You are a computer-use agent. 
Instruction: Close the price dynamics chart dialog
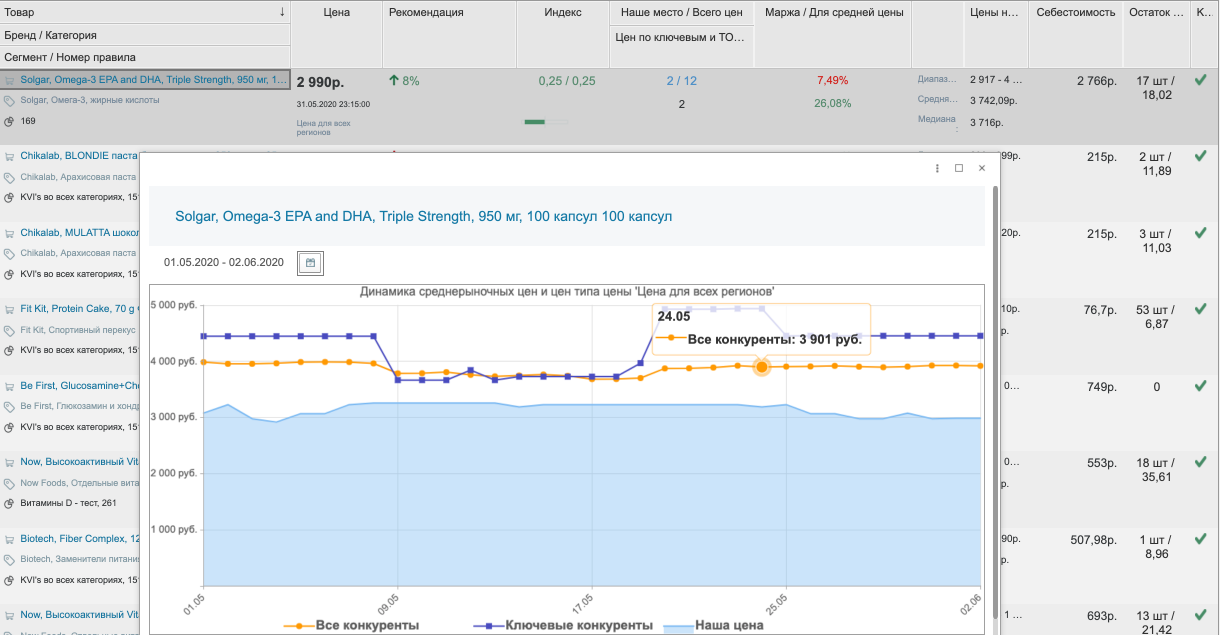(x=982, y=168)
